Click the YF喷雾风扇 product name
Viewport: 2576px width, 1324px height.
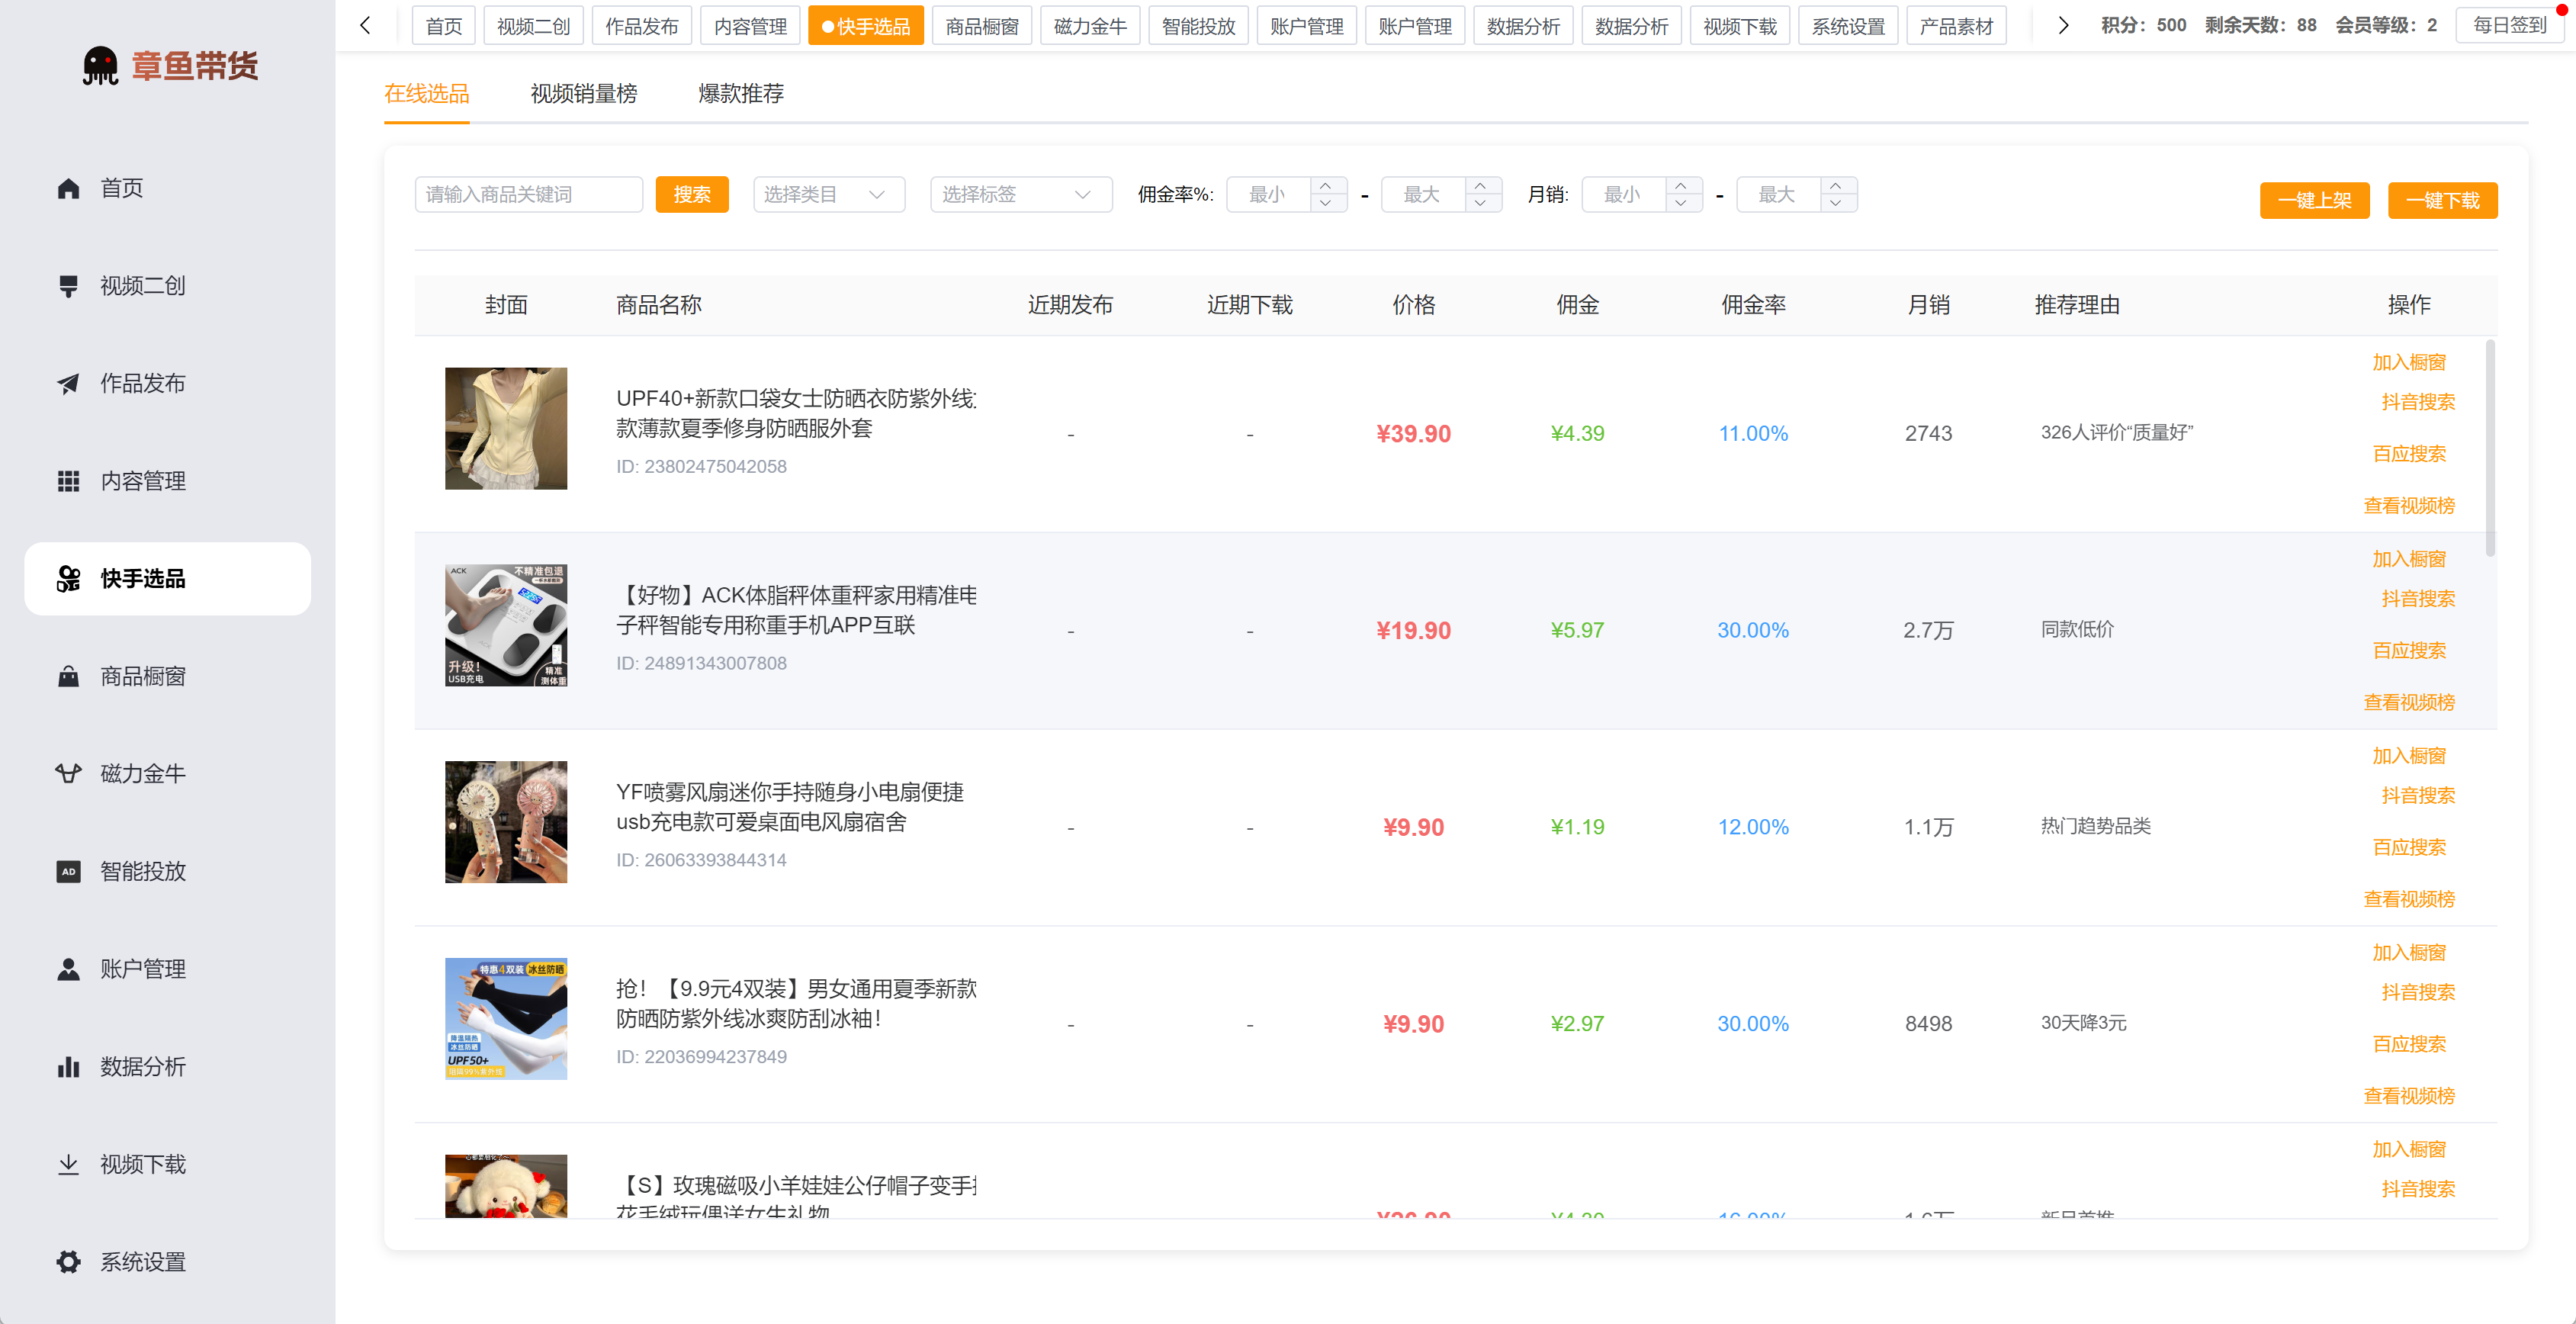[790, 807]
